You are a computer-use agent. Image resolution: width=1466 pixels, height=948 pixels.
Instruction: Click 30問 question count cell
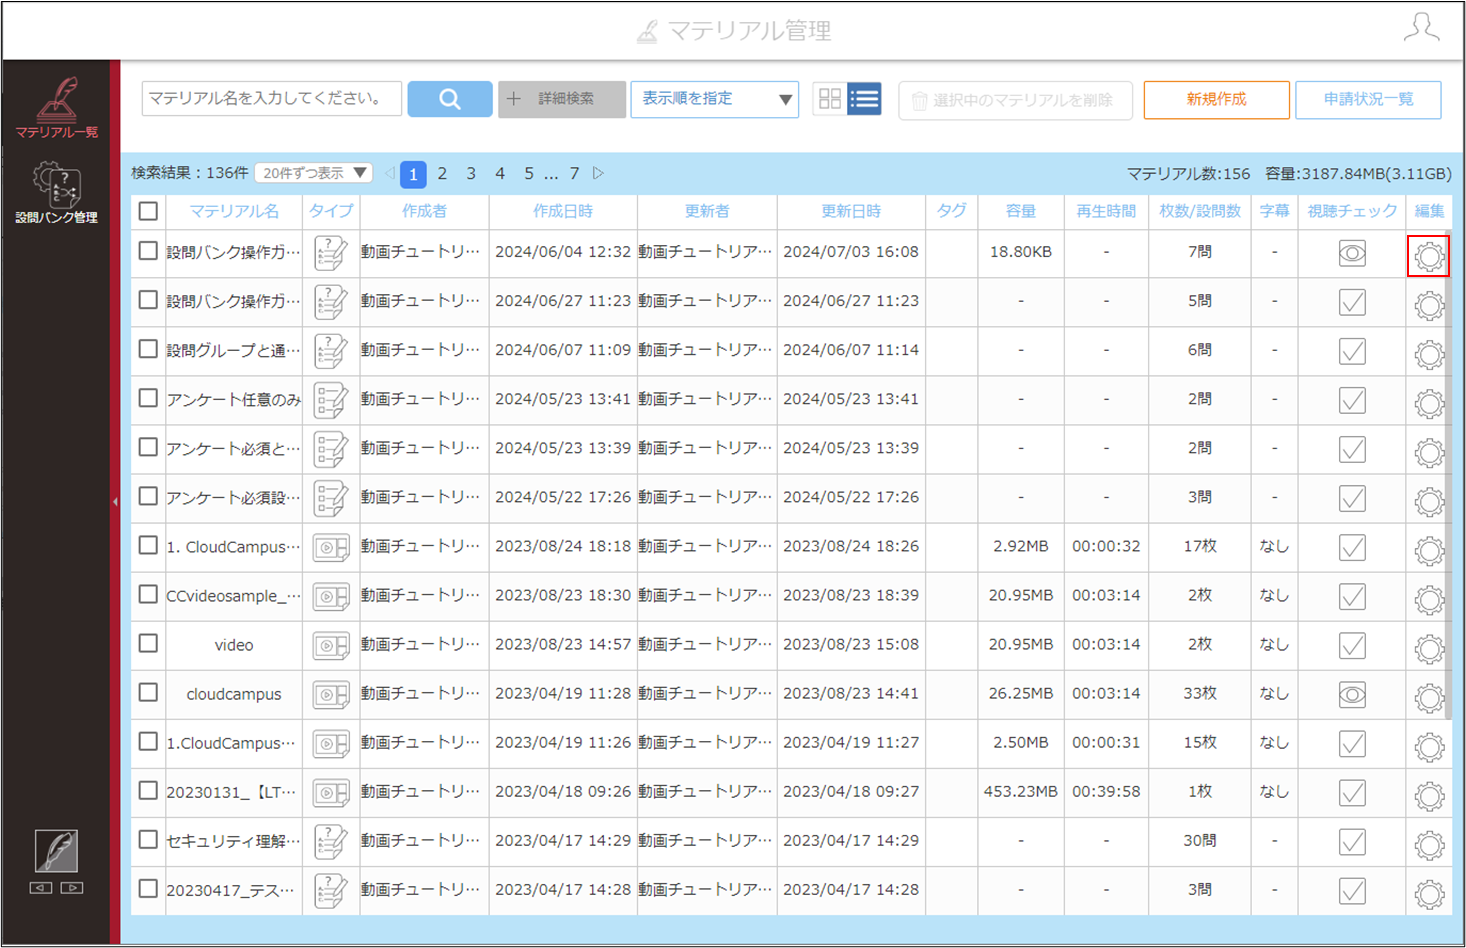1200,840
